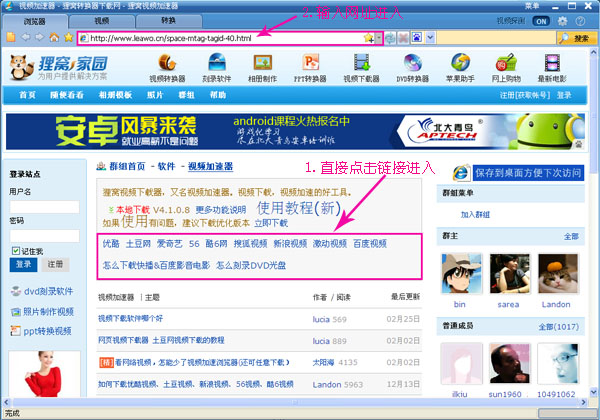Open the DVD转换器 disc icon
Screen dimensions: 600x420
click(x=412, y=62)
